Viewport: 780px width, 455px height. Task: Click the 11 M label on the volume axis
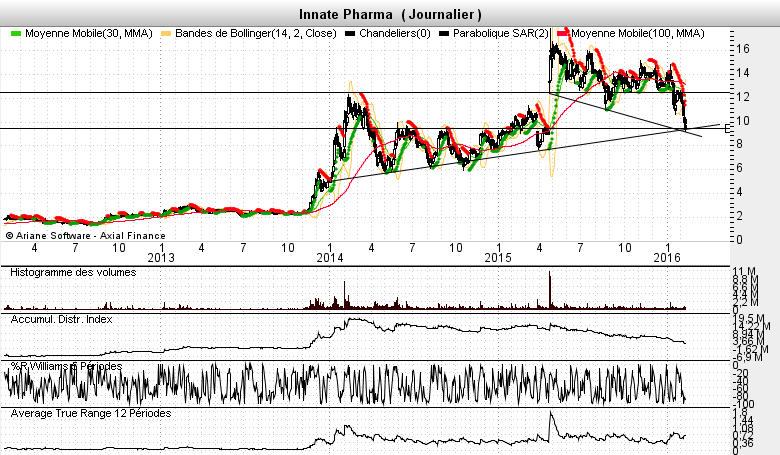[744, 272]
